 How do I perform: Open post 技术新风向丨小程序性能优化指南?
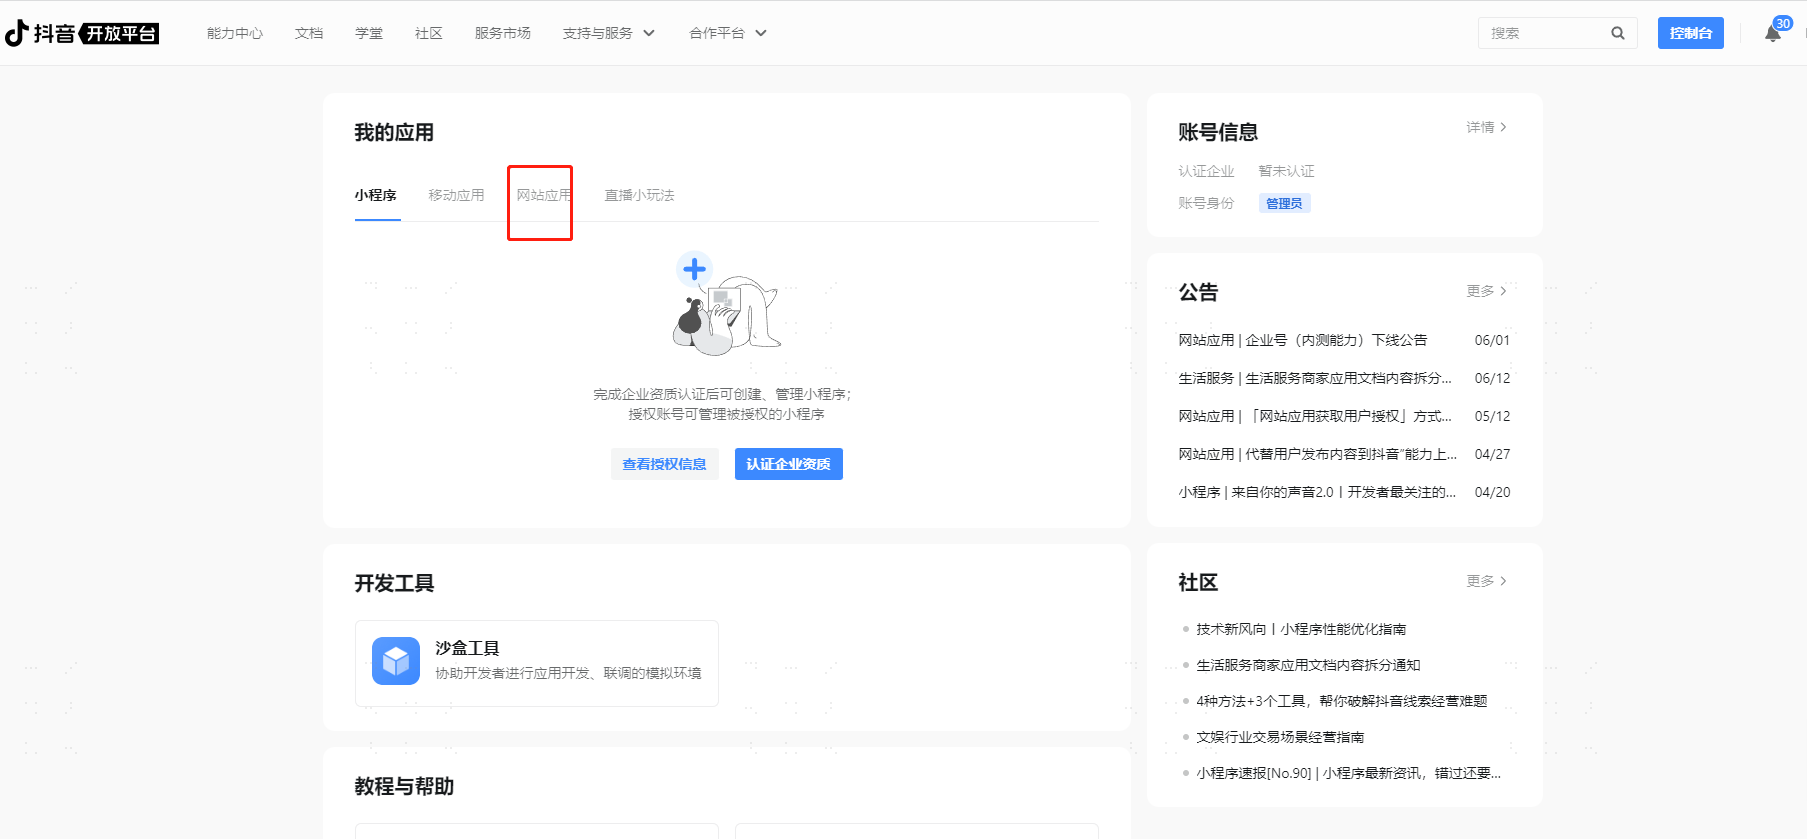pyautogui.click(x=1301, y=629)
